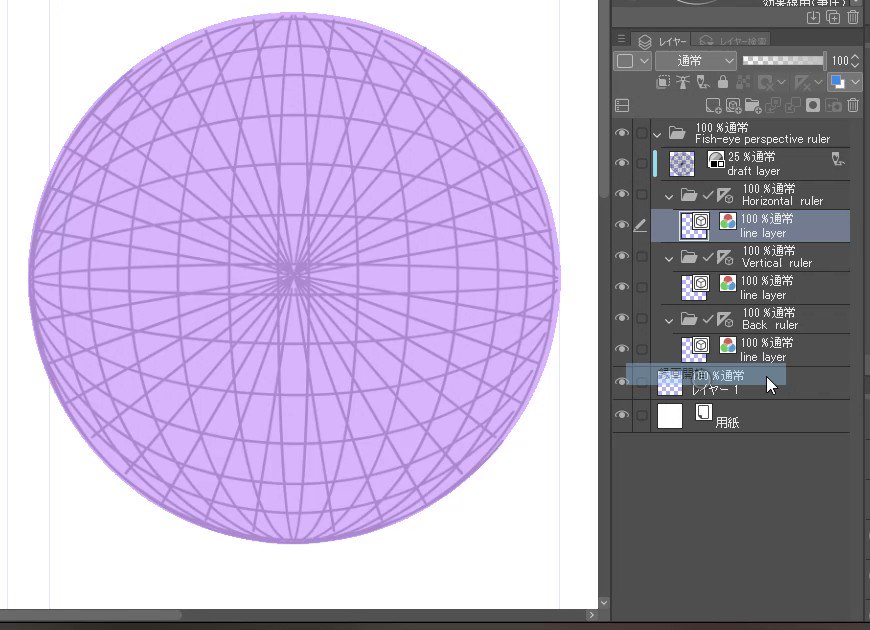Click the New Vector Layer icon
870x630 pixels.
coord(733,105)
